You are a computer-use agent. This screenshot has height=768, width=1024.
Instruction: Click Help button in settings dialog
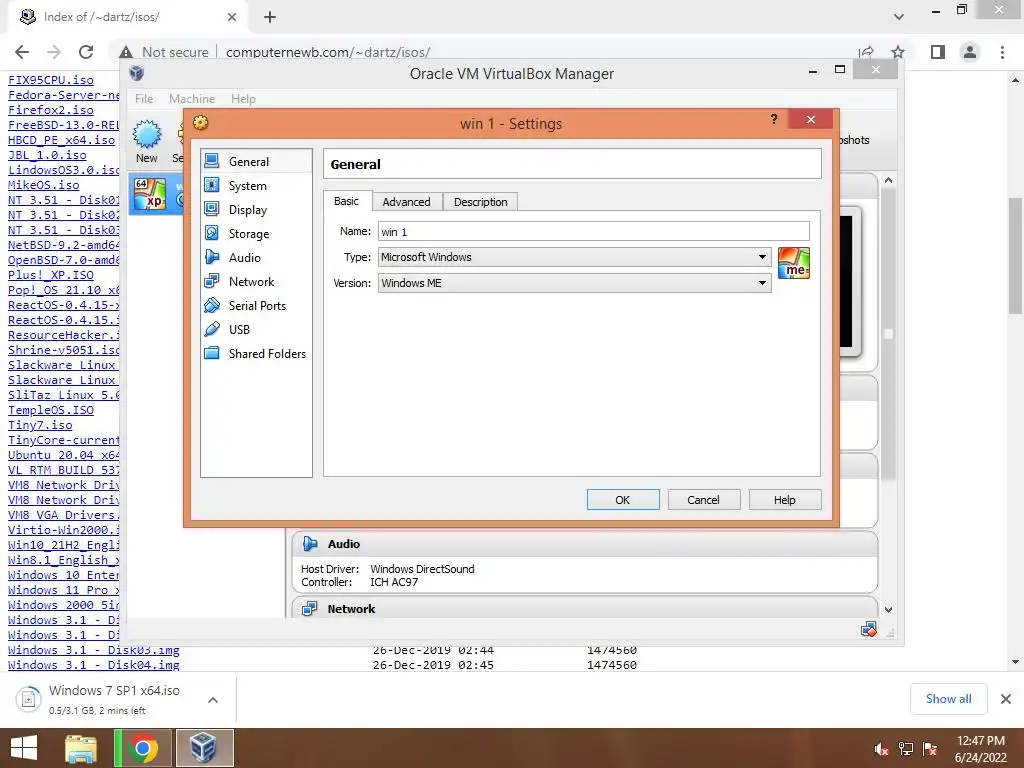pos(784,500)
